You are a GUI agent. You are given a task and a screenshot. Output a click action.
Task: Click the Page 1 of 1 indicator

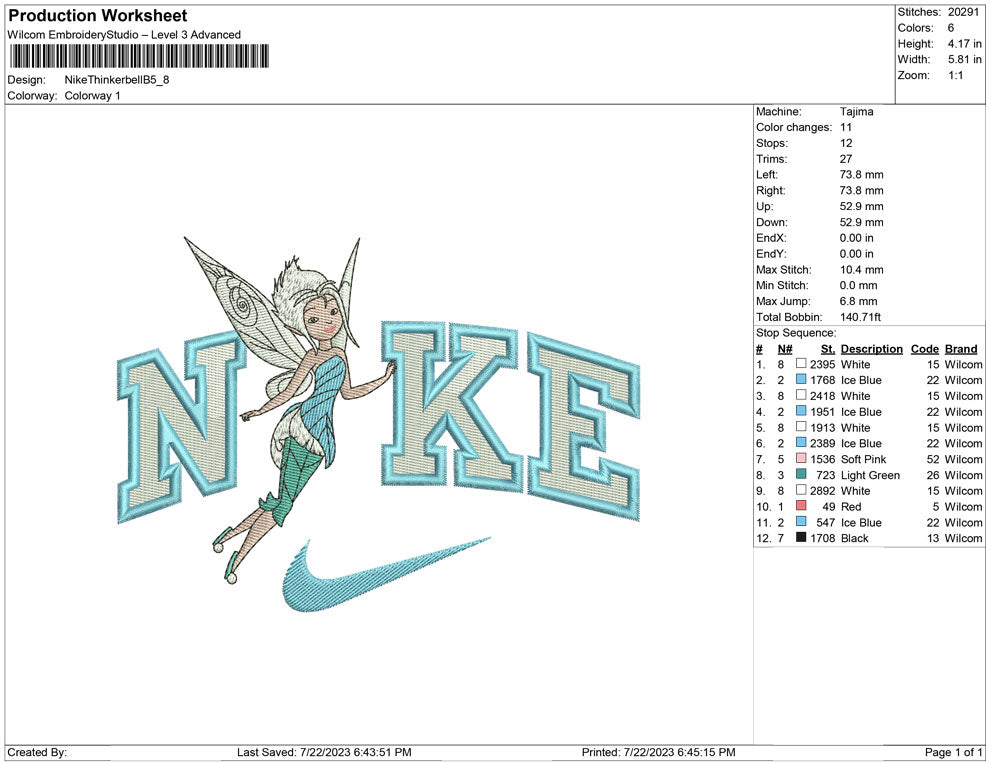pyautogui.click(x=953, y=752)
